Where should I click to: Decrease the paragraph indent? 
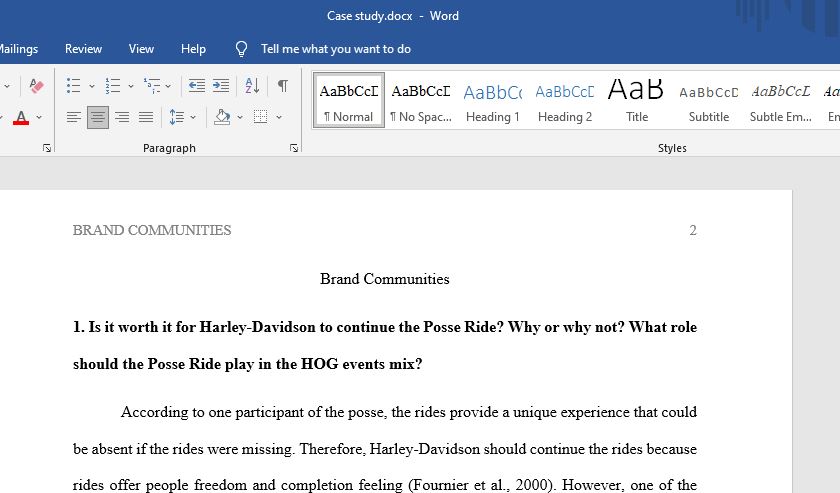[197, 86]
